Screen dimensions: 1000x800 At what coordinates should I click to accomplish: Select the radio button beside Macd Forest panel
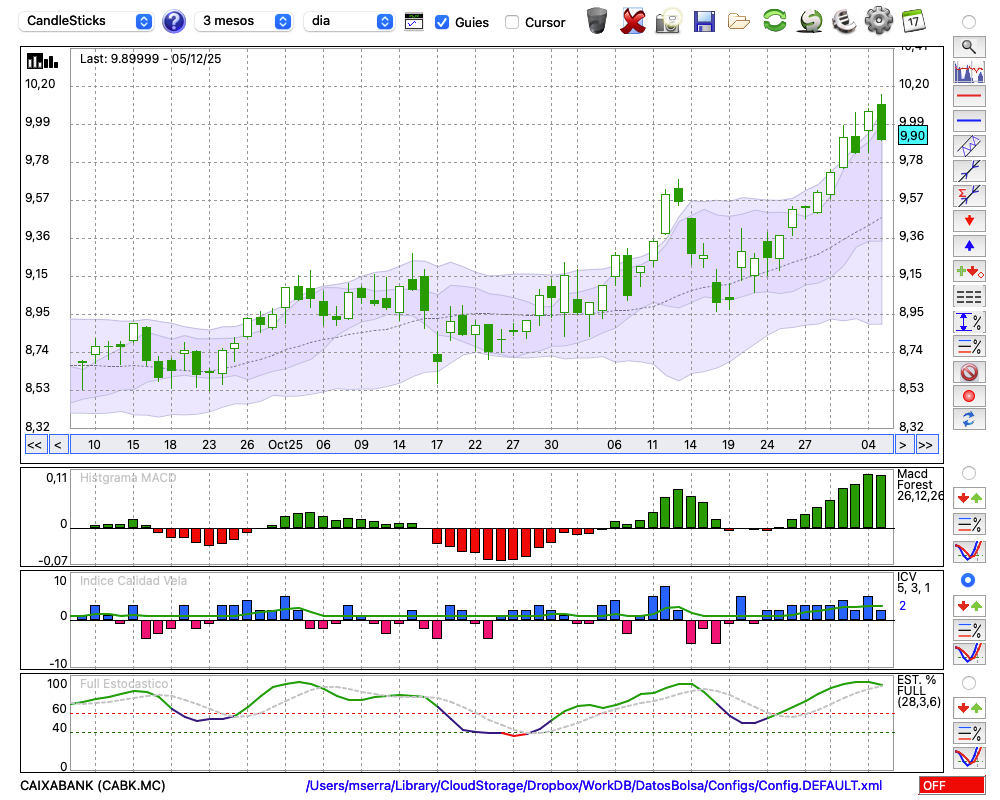[x=968, y=473]
